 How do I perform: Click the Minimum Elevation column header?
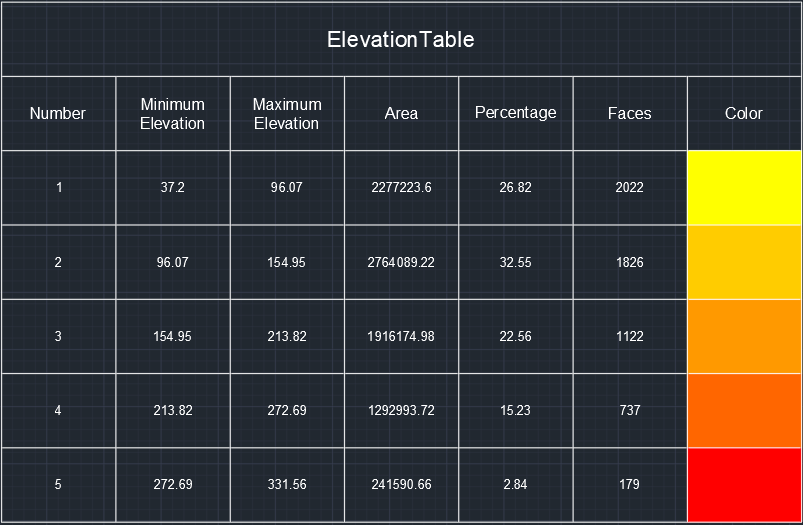173,114
